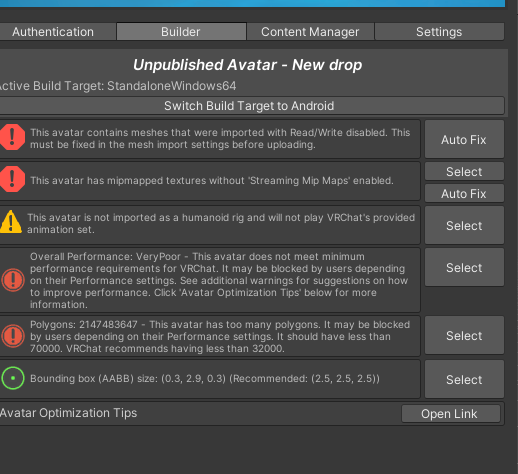Click the Overall Performance message text
The height and width of the screenshot is (474, 518).
pos(219,280)
